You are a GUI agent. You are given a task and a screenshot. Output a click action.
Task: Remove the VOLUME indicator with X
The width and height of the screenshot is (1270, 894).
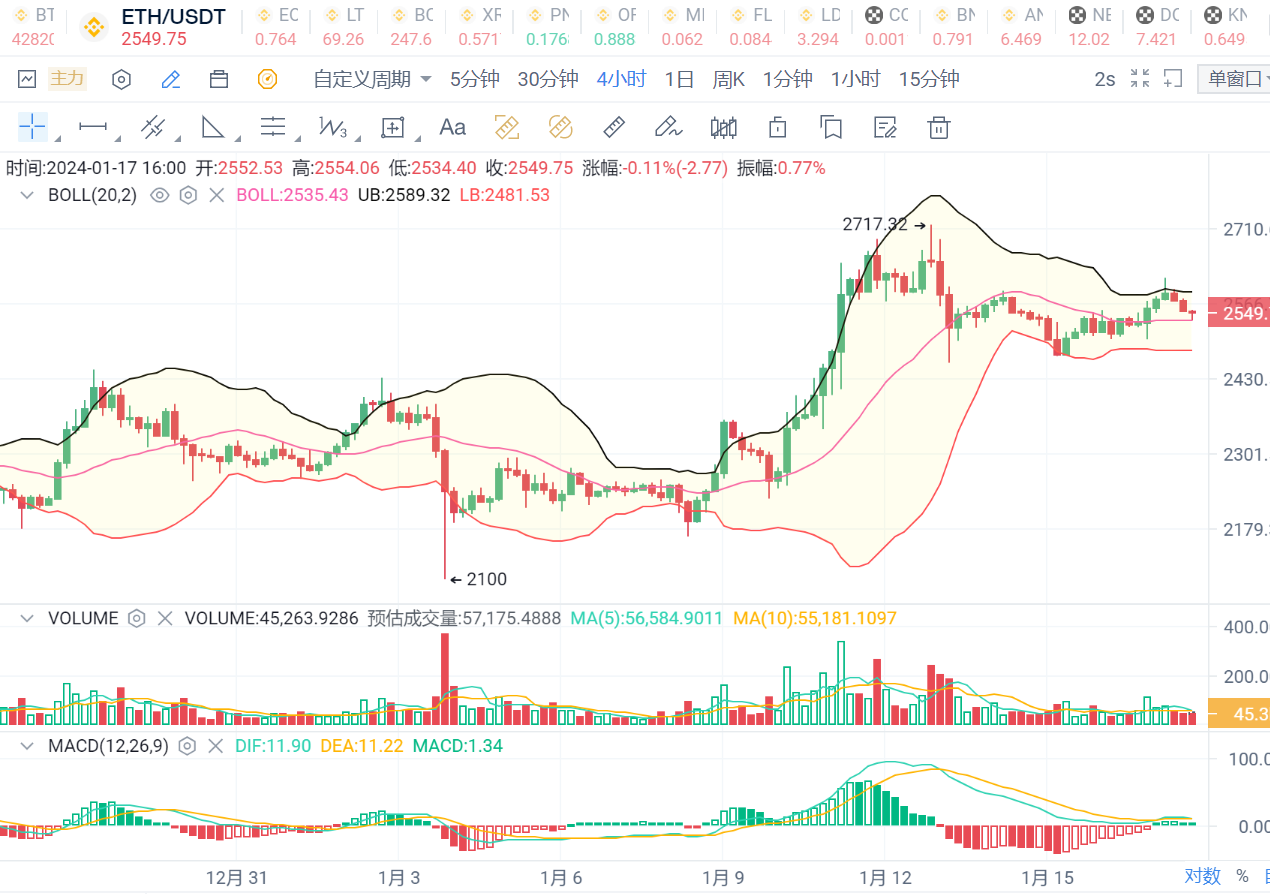click(x=166, y=618)
